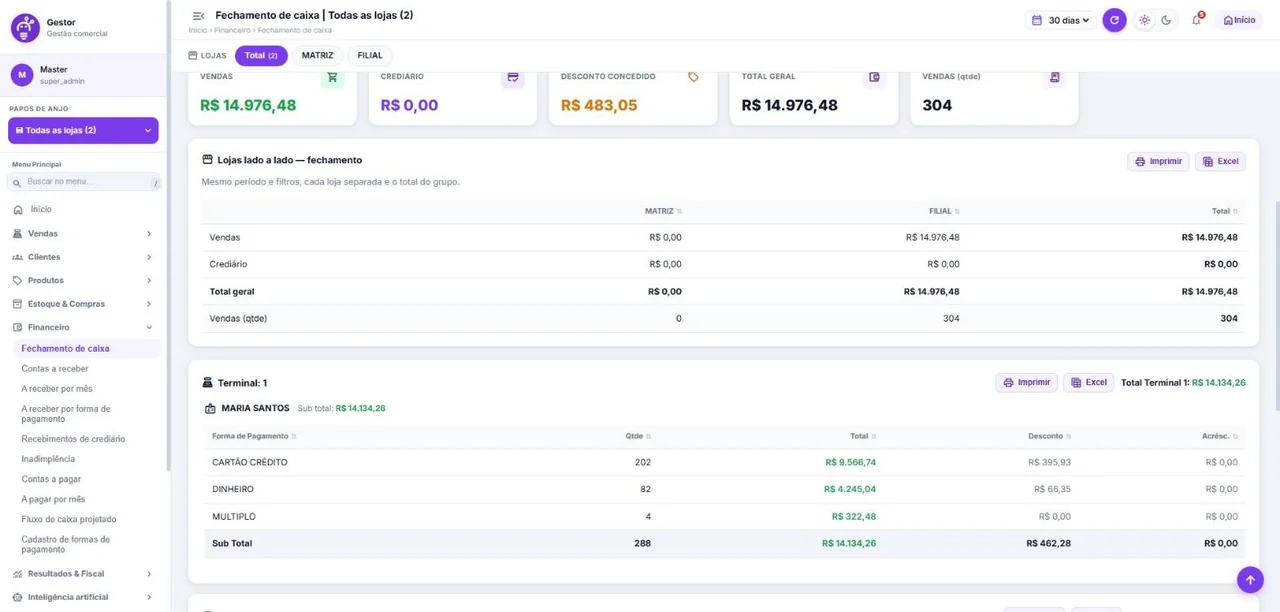Expand Inteligência artificial sidebar menu
Viewport: 1280px width, 612px height.
tap(83, 597)
